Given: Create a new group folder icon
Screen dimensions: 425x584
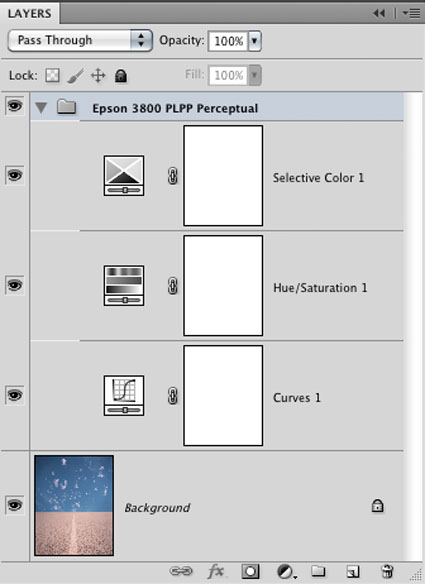Looking at the screenshot, I should (318, 571).
